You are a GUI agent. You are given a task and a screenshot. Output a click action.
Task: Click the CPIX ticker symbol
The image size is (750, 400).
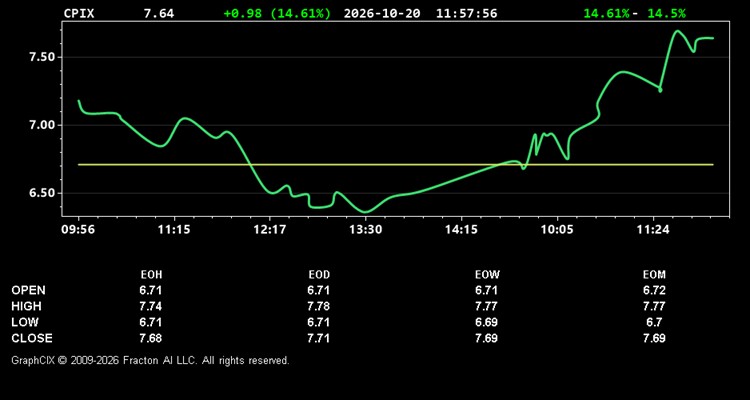pyautogui.click(x=79, y=13)
